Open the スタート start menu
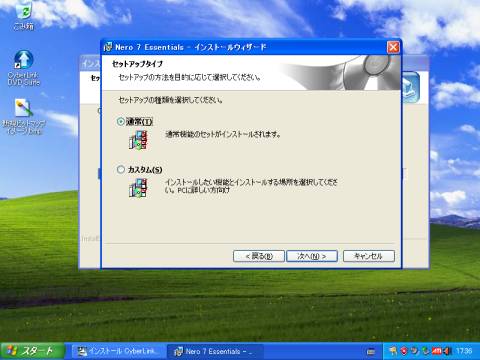The height and width of the screenshot is (360, 480). tap(32, 351)
